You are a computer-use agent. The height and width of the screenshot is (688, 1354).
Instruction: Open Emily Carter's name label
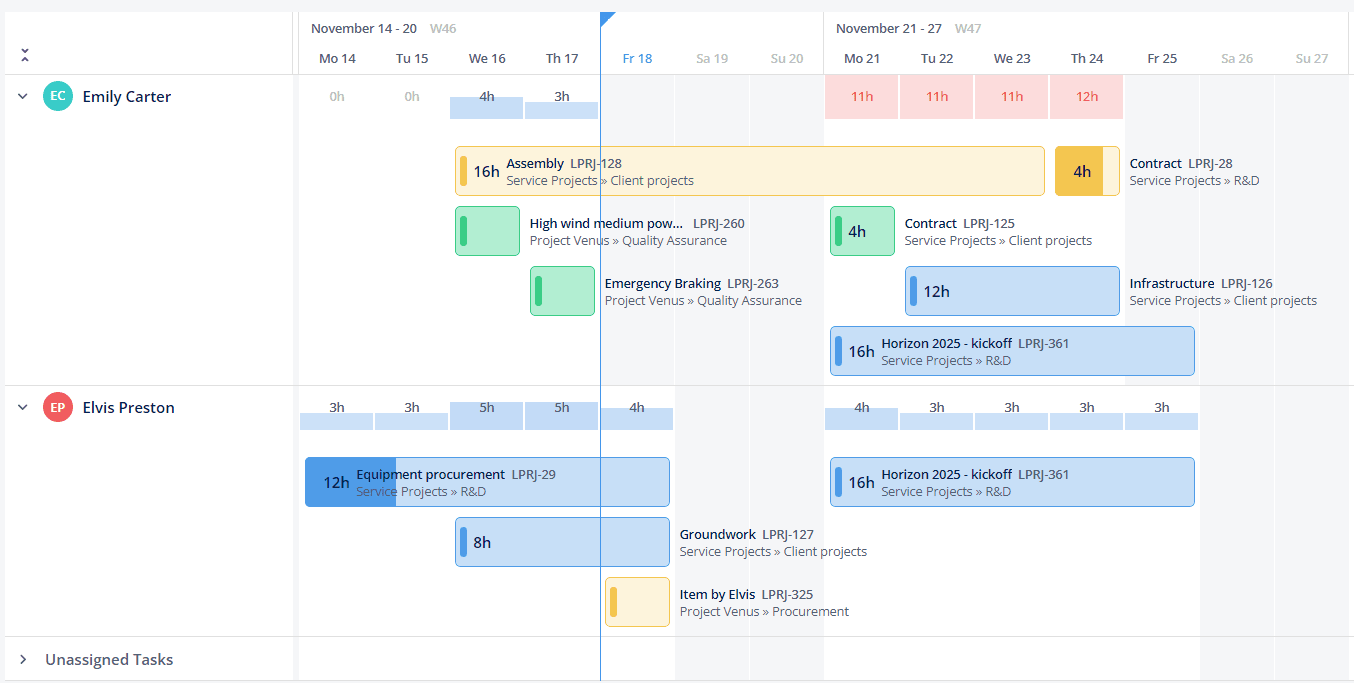tap(127, 97)
